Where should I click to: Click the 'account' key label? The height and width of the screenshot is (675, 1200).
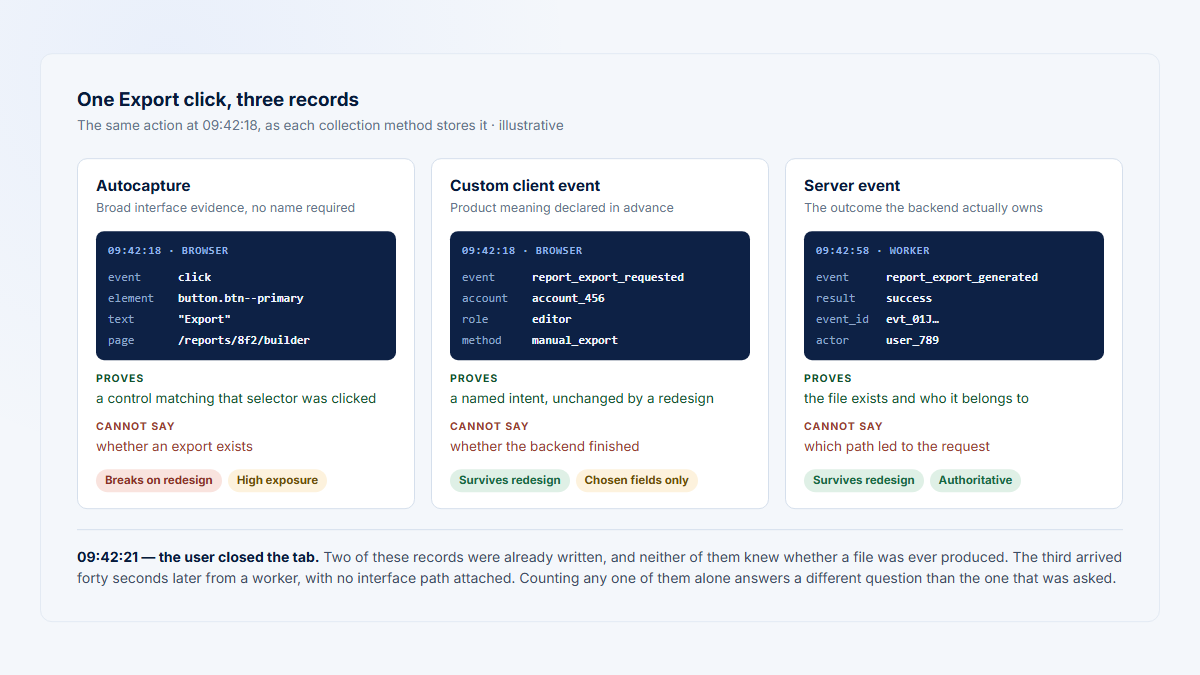485,298
